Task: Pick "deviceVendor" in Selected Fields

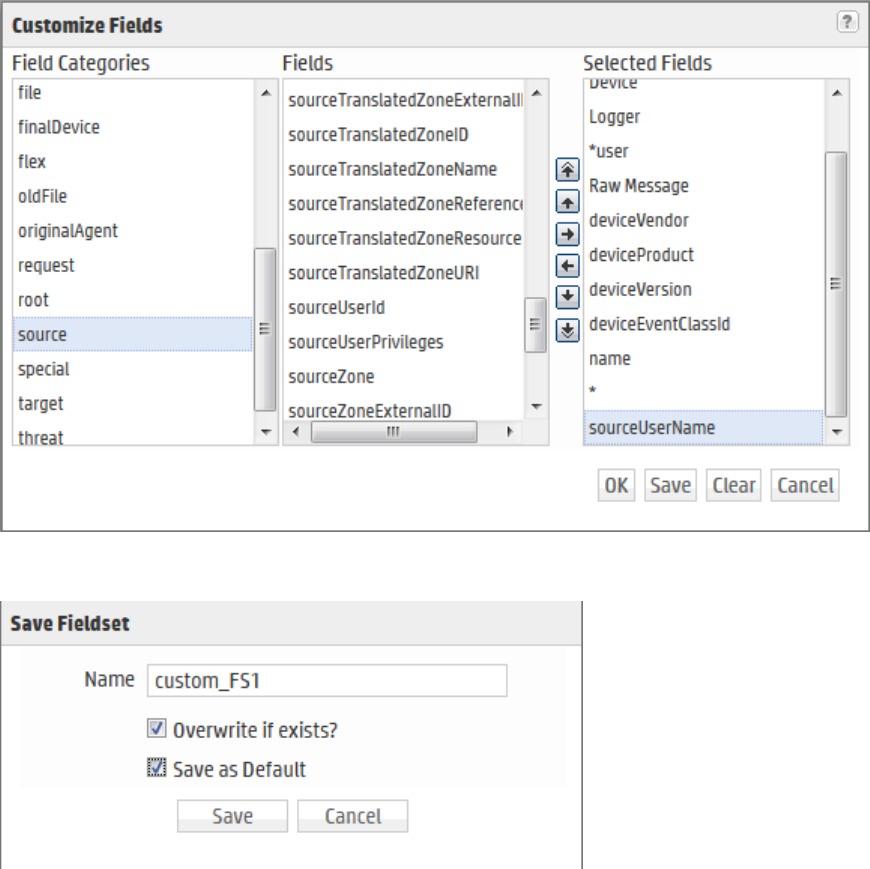Action: 639,220
